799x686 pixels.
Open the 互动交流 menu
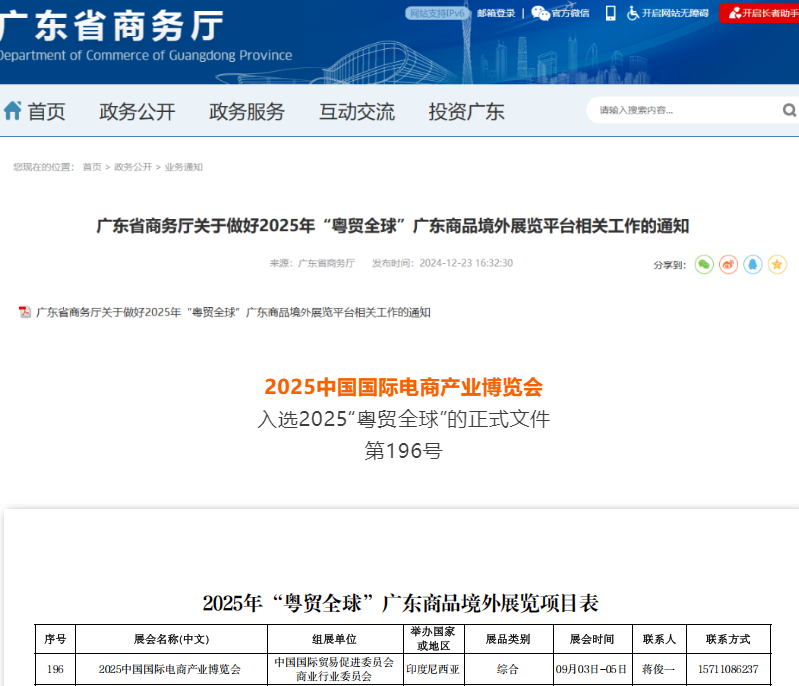point(357,112)
